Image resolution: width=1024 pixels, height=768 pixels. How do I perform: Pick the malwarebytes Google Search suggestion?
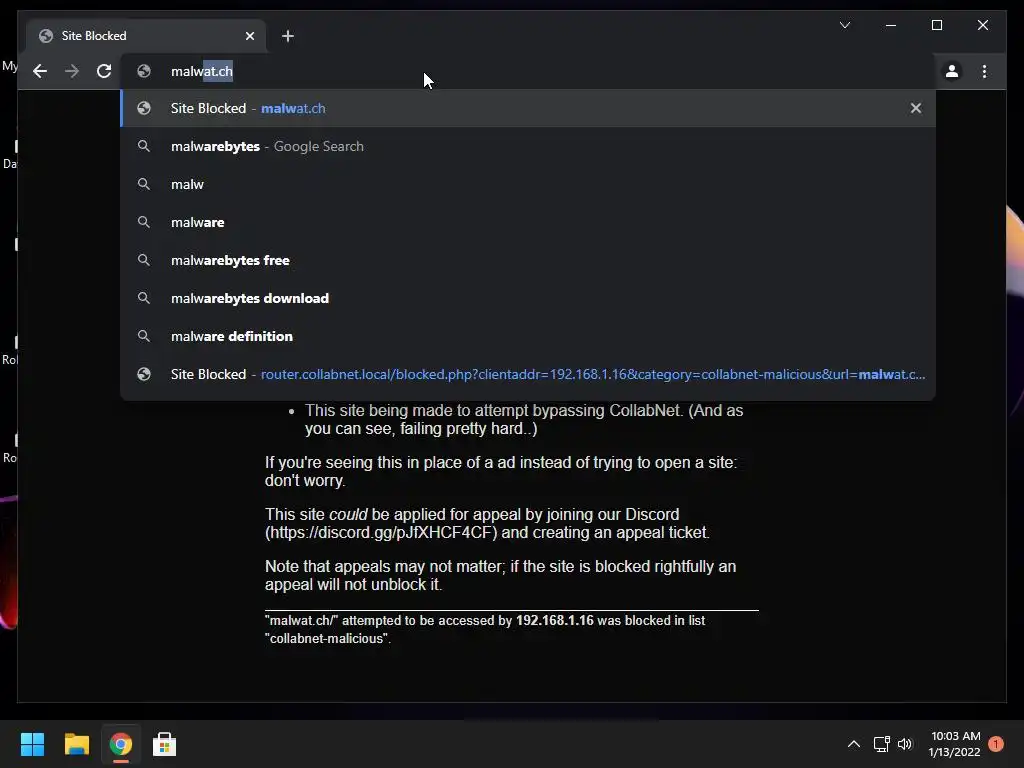528,146
